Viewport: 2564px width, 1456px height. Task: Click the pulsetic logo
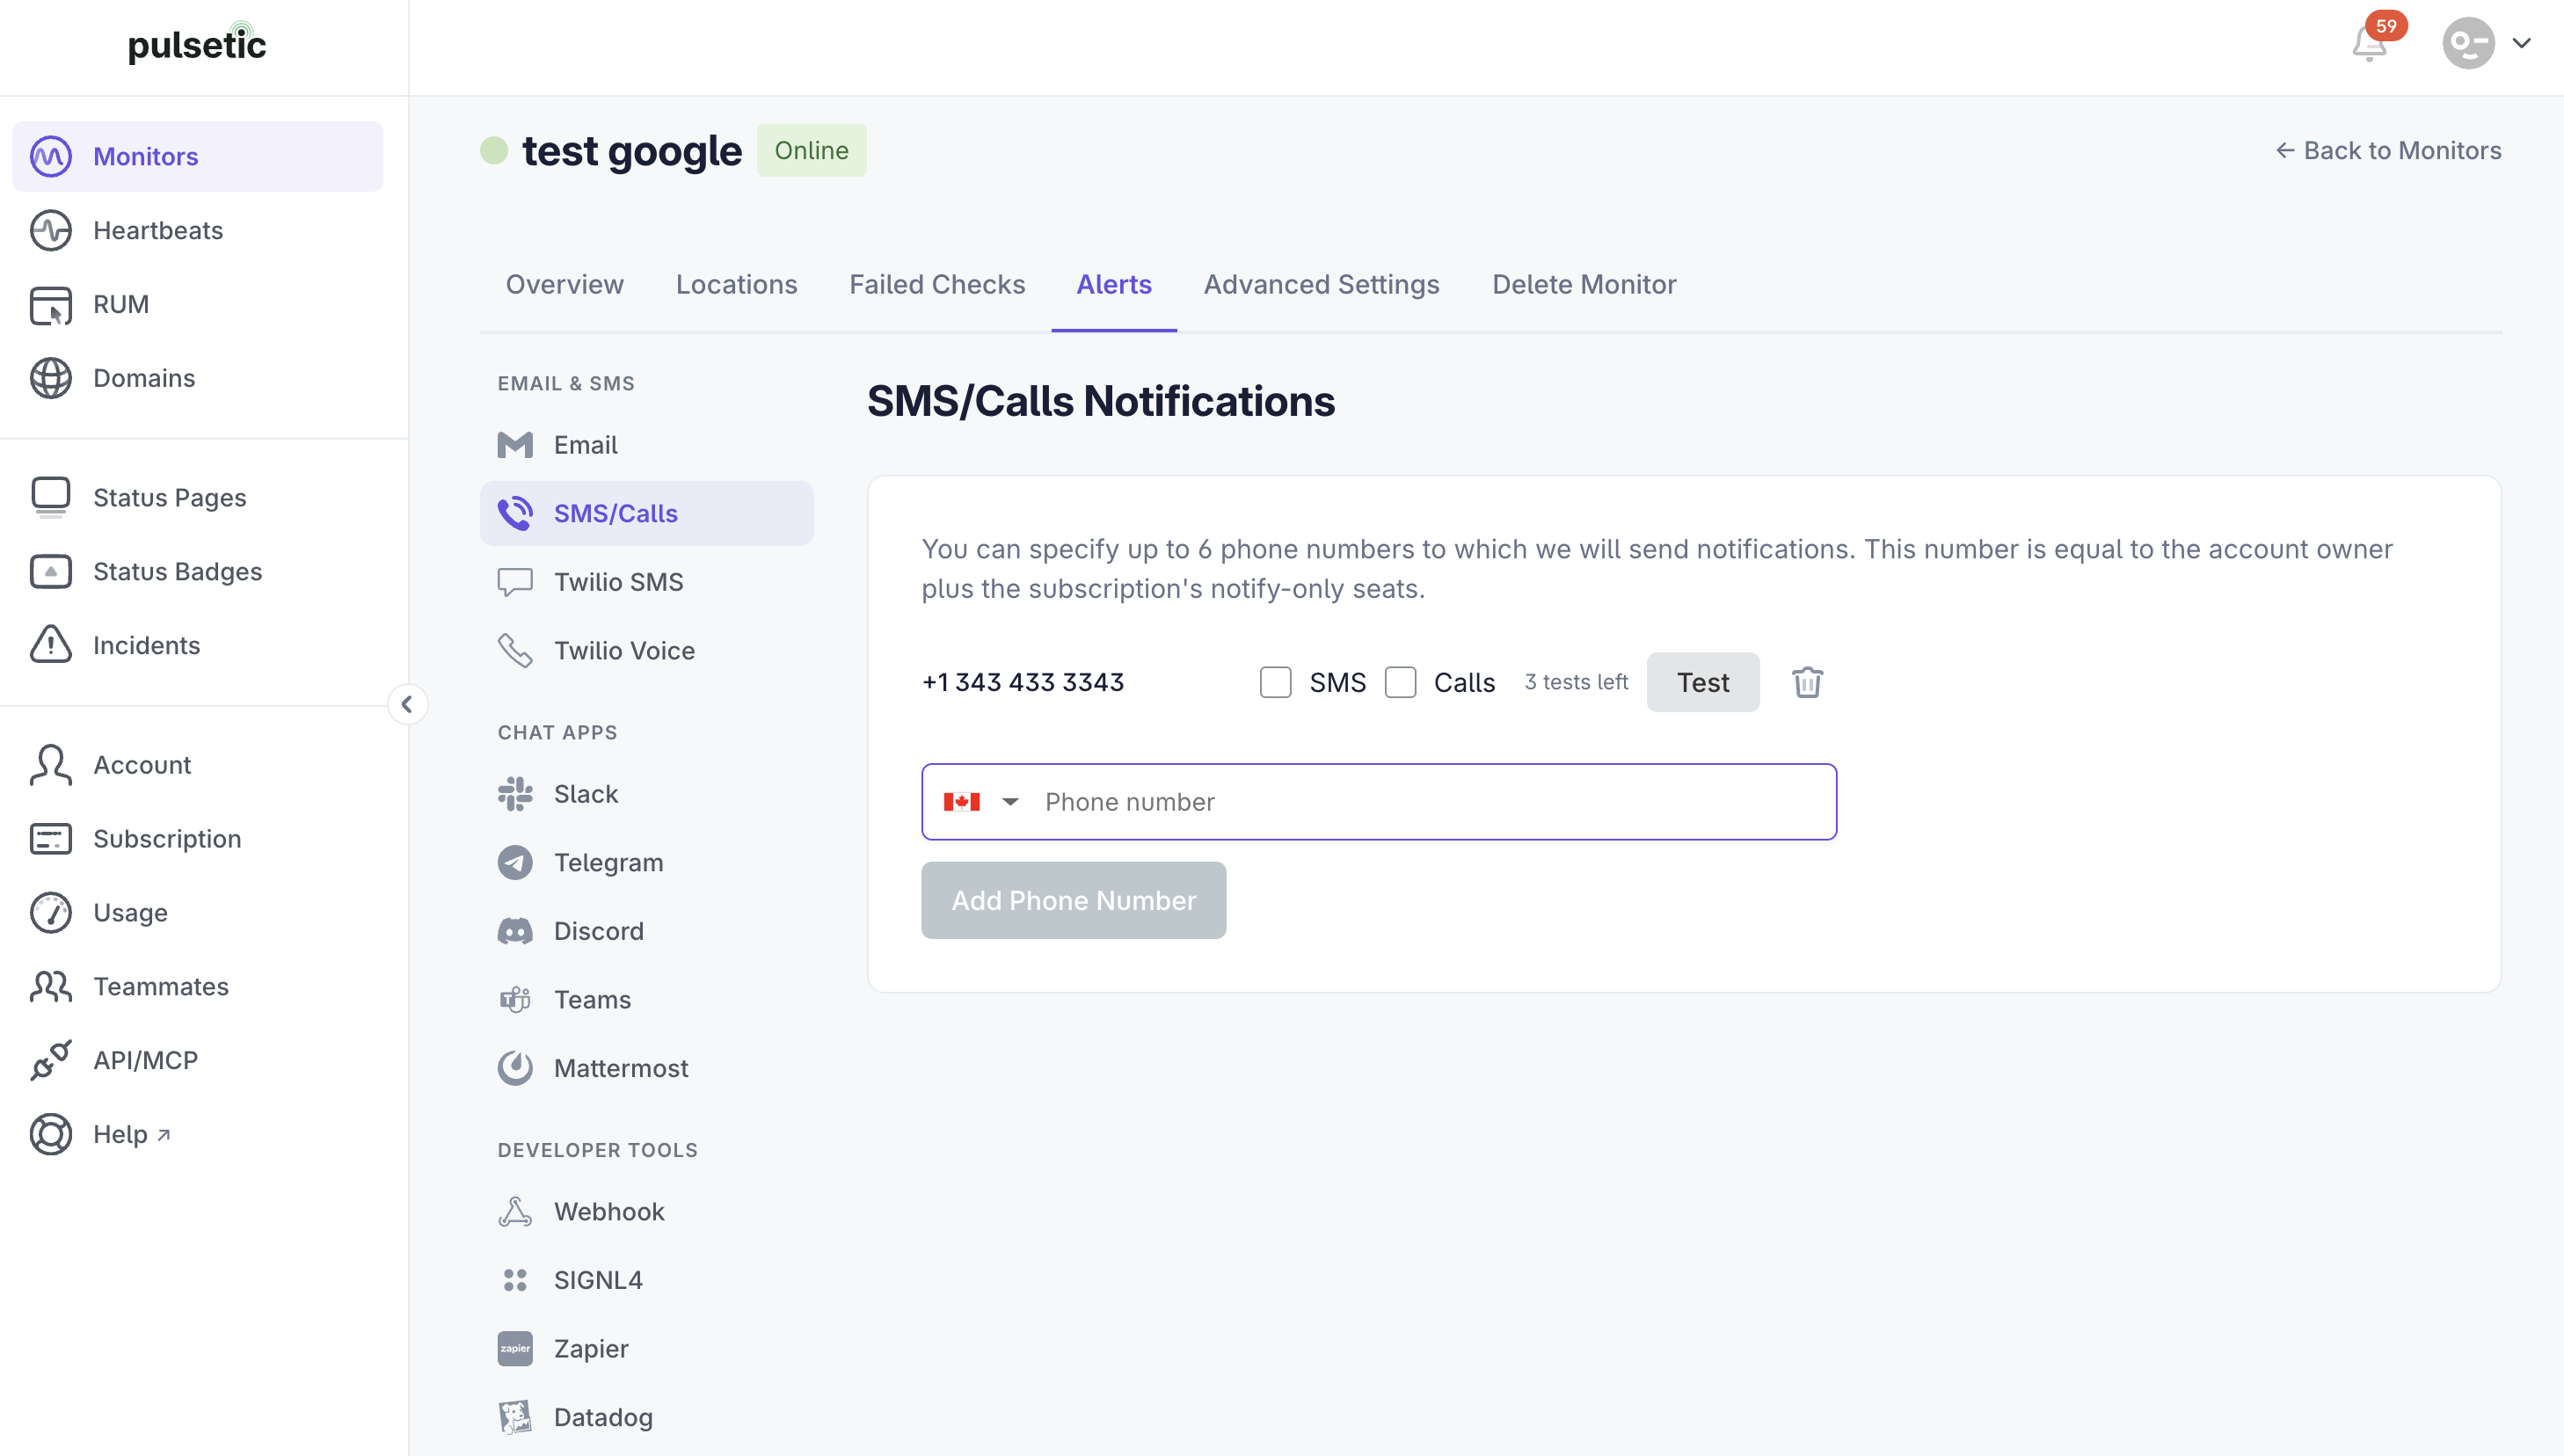197,44
